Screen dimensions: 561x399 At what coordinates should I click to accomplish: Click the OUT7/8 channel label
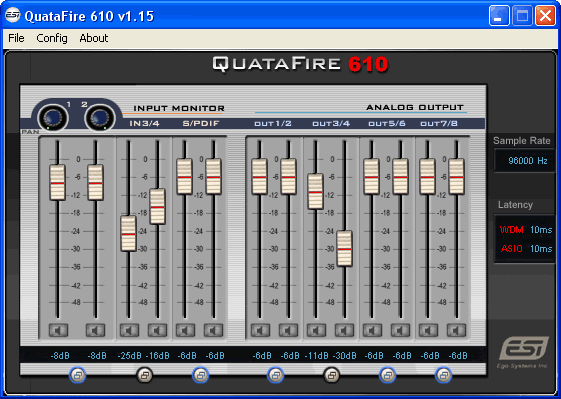(439, 123)
